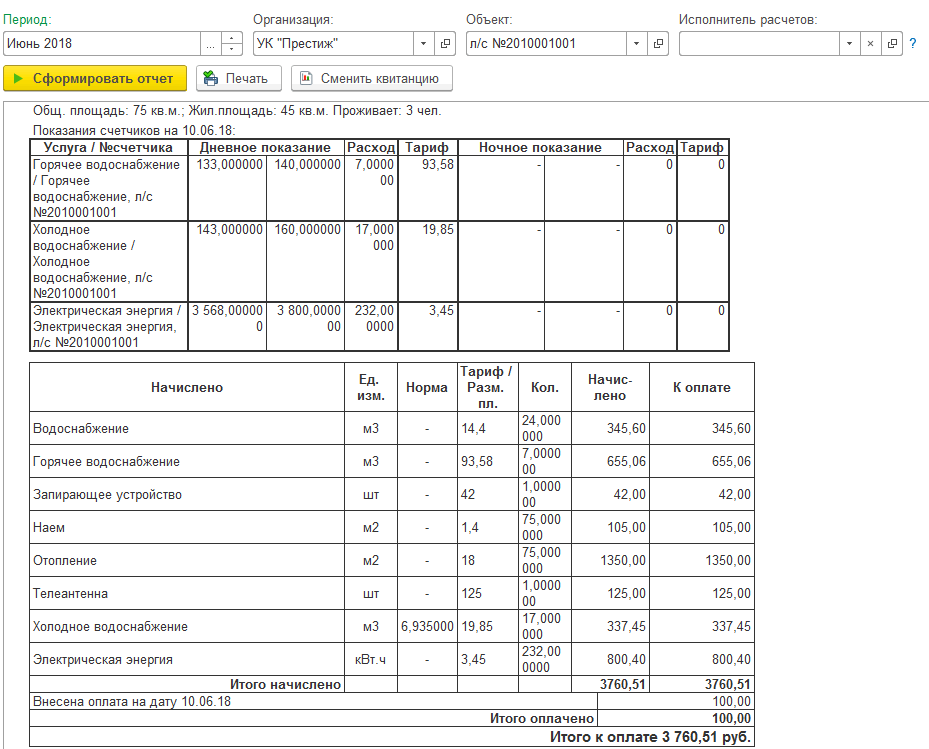This screenshot has height=749, width=929.
Task: Open the selected Объект record
Action: click(x=658, y=44)
